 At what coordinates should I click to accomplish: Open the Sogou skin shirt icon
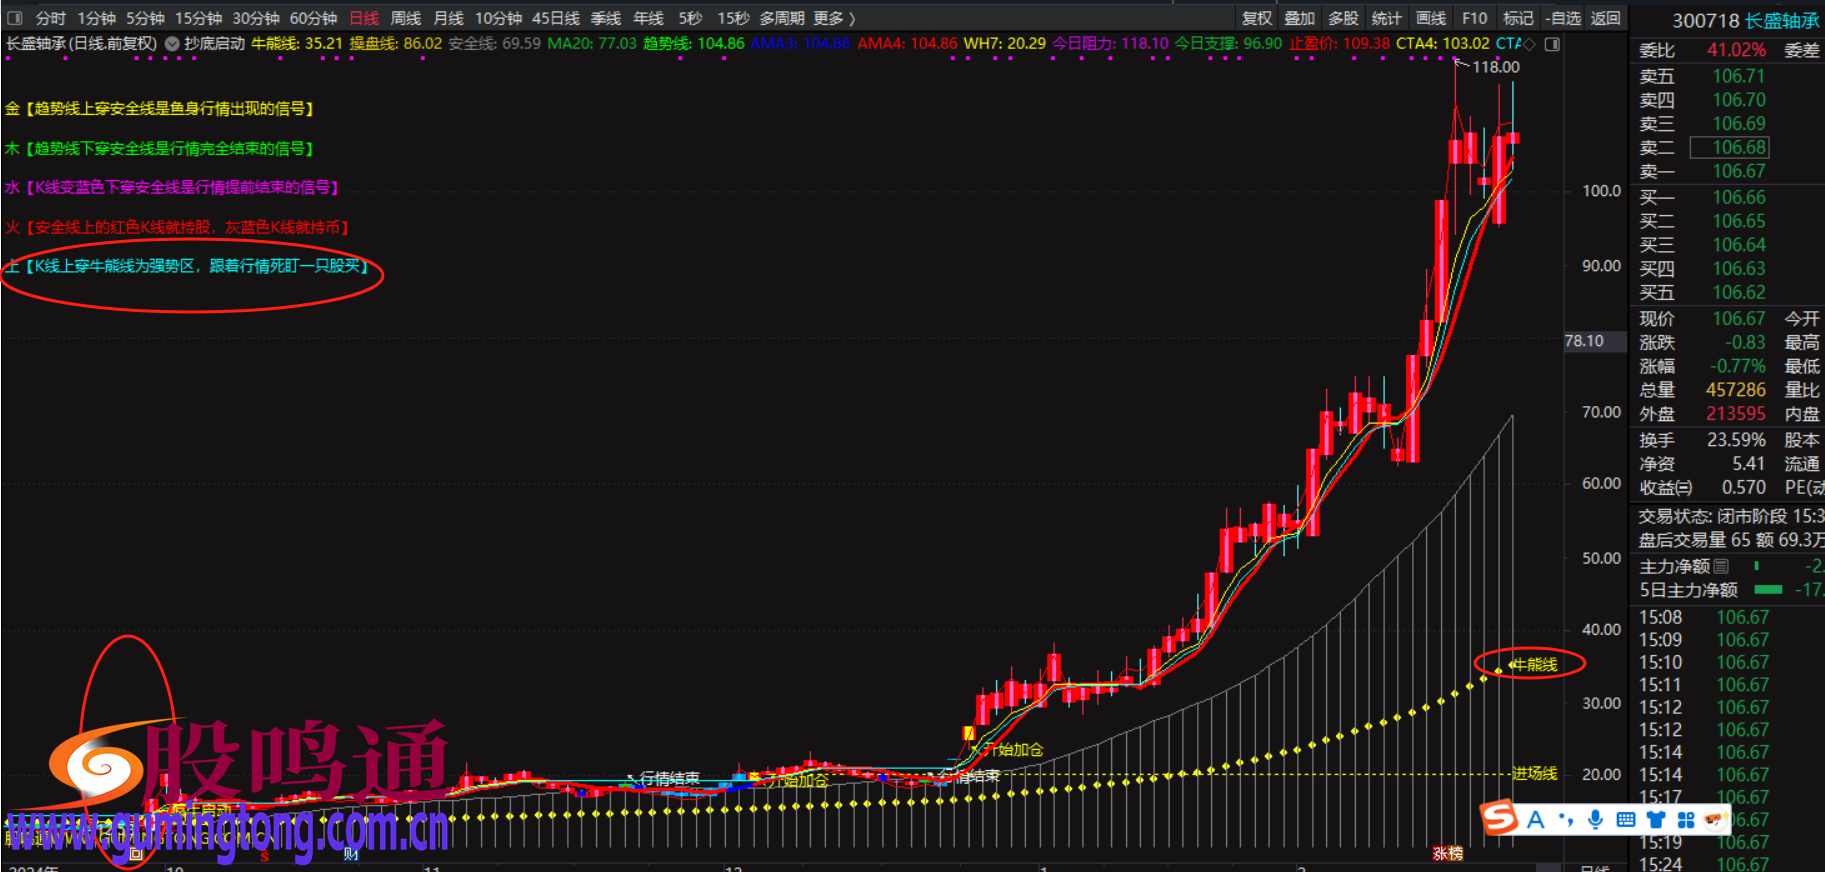click(x=1656, y=820)
